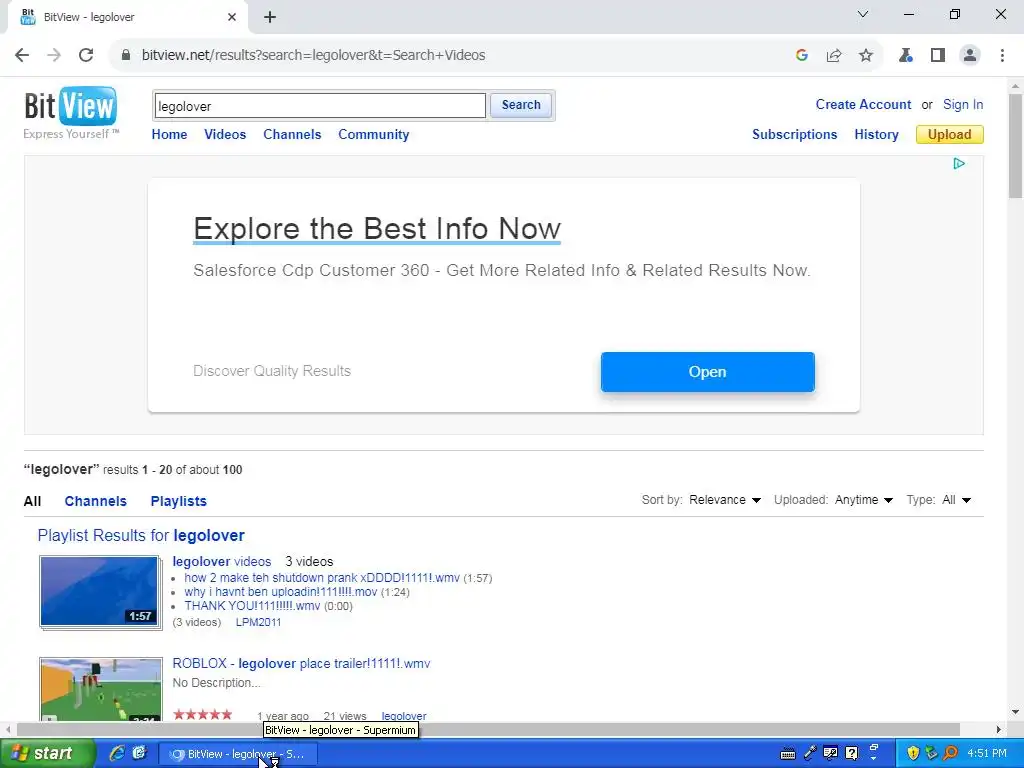Click the browser address bar URL
The height and width of the screenshot is (768, 1024).
313,56
